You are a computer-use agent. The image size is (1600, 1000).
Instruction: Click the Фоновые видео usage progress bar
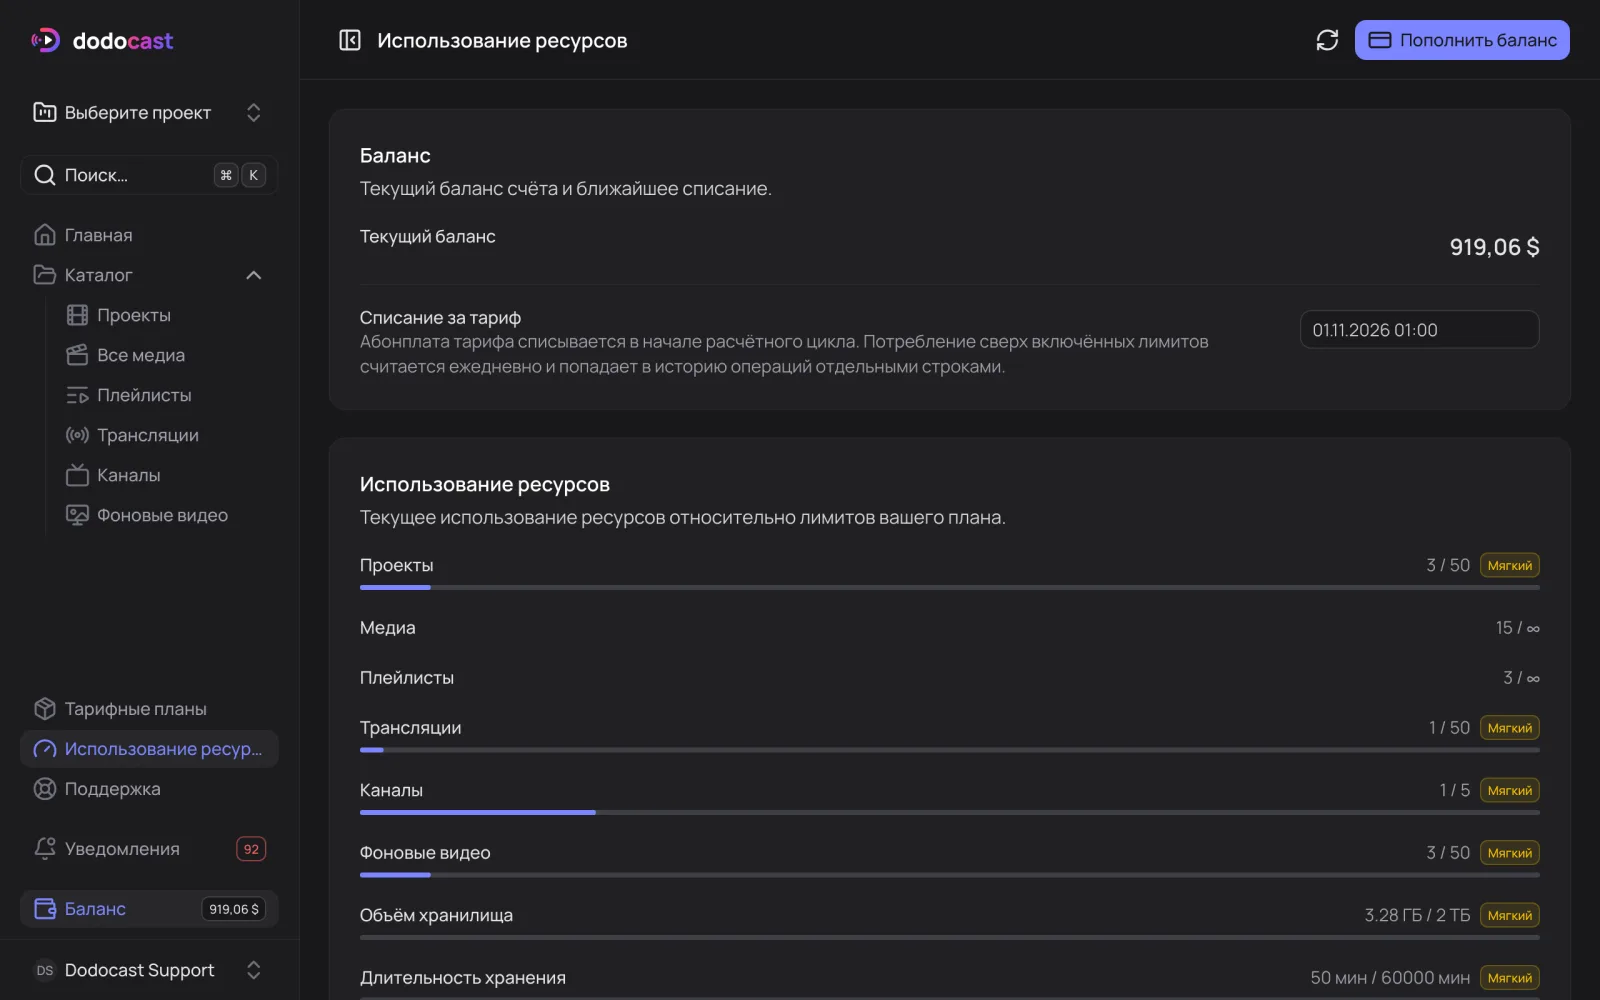click(x=949, y=875)
